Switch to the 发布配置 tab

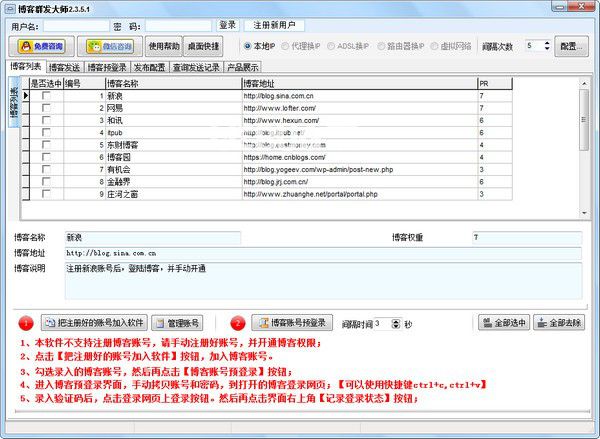click(150, 67)
